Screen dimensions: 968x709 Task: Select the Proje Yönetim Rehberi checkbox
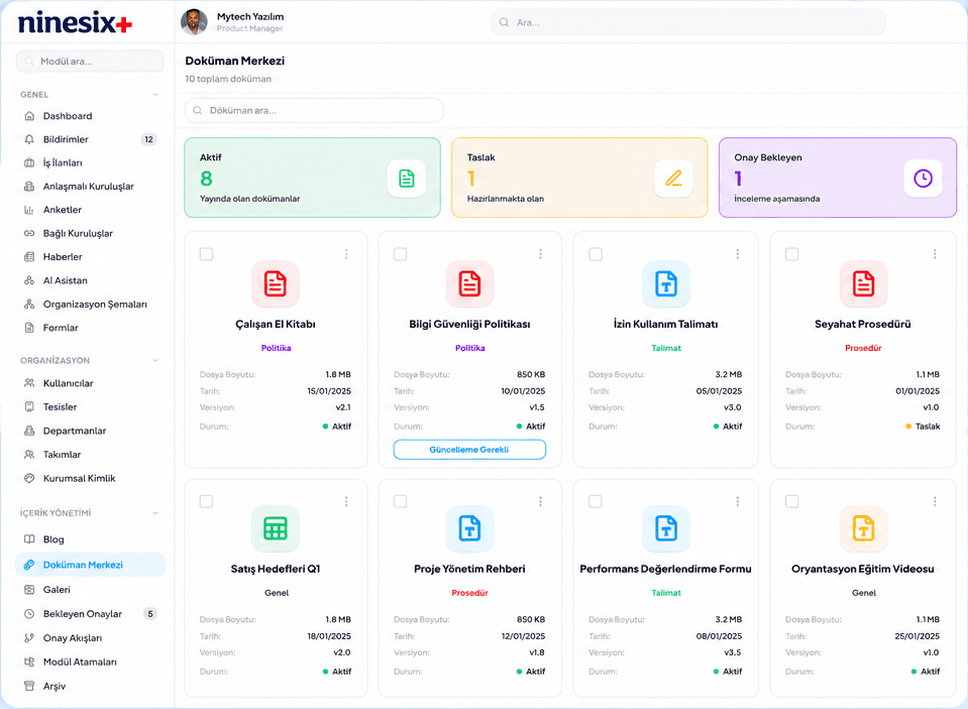(401, 501)
